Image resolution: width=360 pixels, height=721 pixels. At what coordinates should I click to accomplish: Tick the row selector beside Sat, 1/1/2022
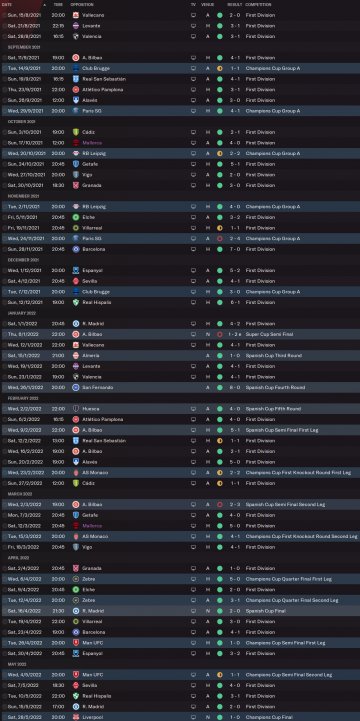[4, 324]
